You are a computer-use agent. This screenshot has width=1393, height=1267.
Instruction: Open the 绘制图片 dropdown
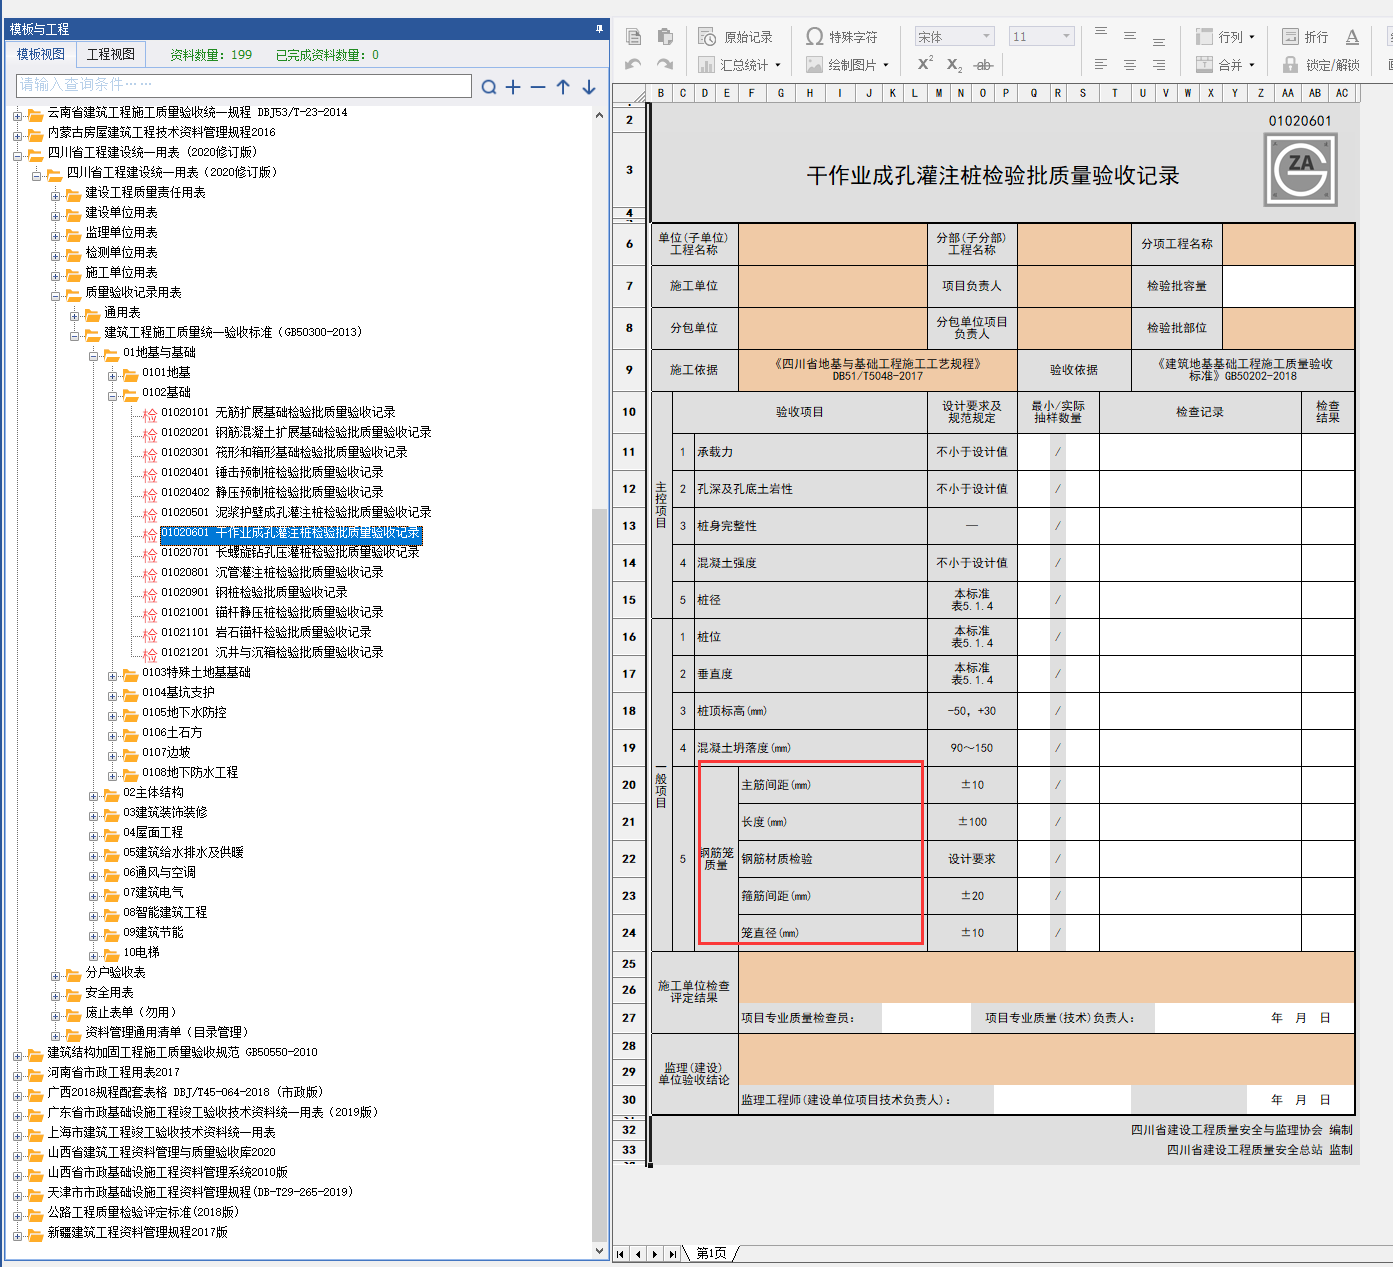tap(848, 65)
